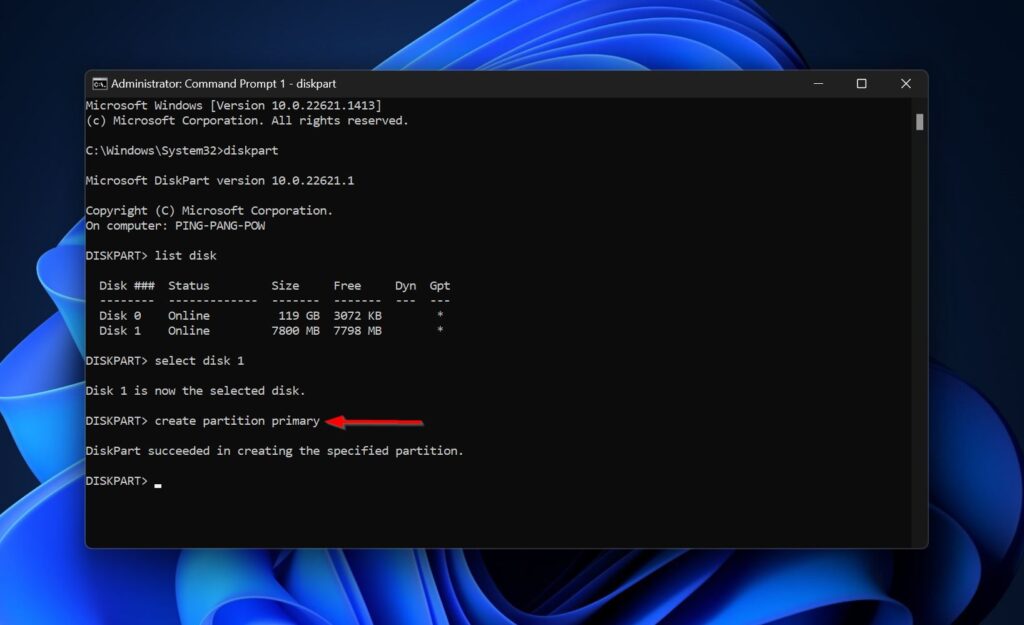The image size is (1024, 625).
Task: Select the Disk 0 row in the table
Action: (x=270, y=316)
